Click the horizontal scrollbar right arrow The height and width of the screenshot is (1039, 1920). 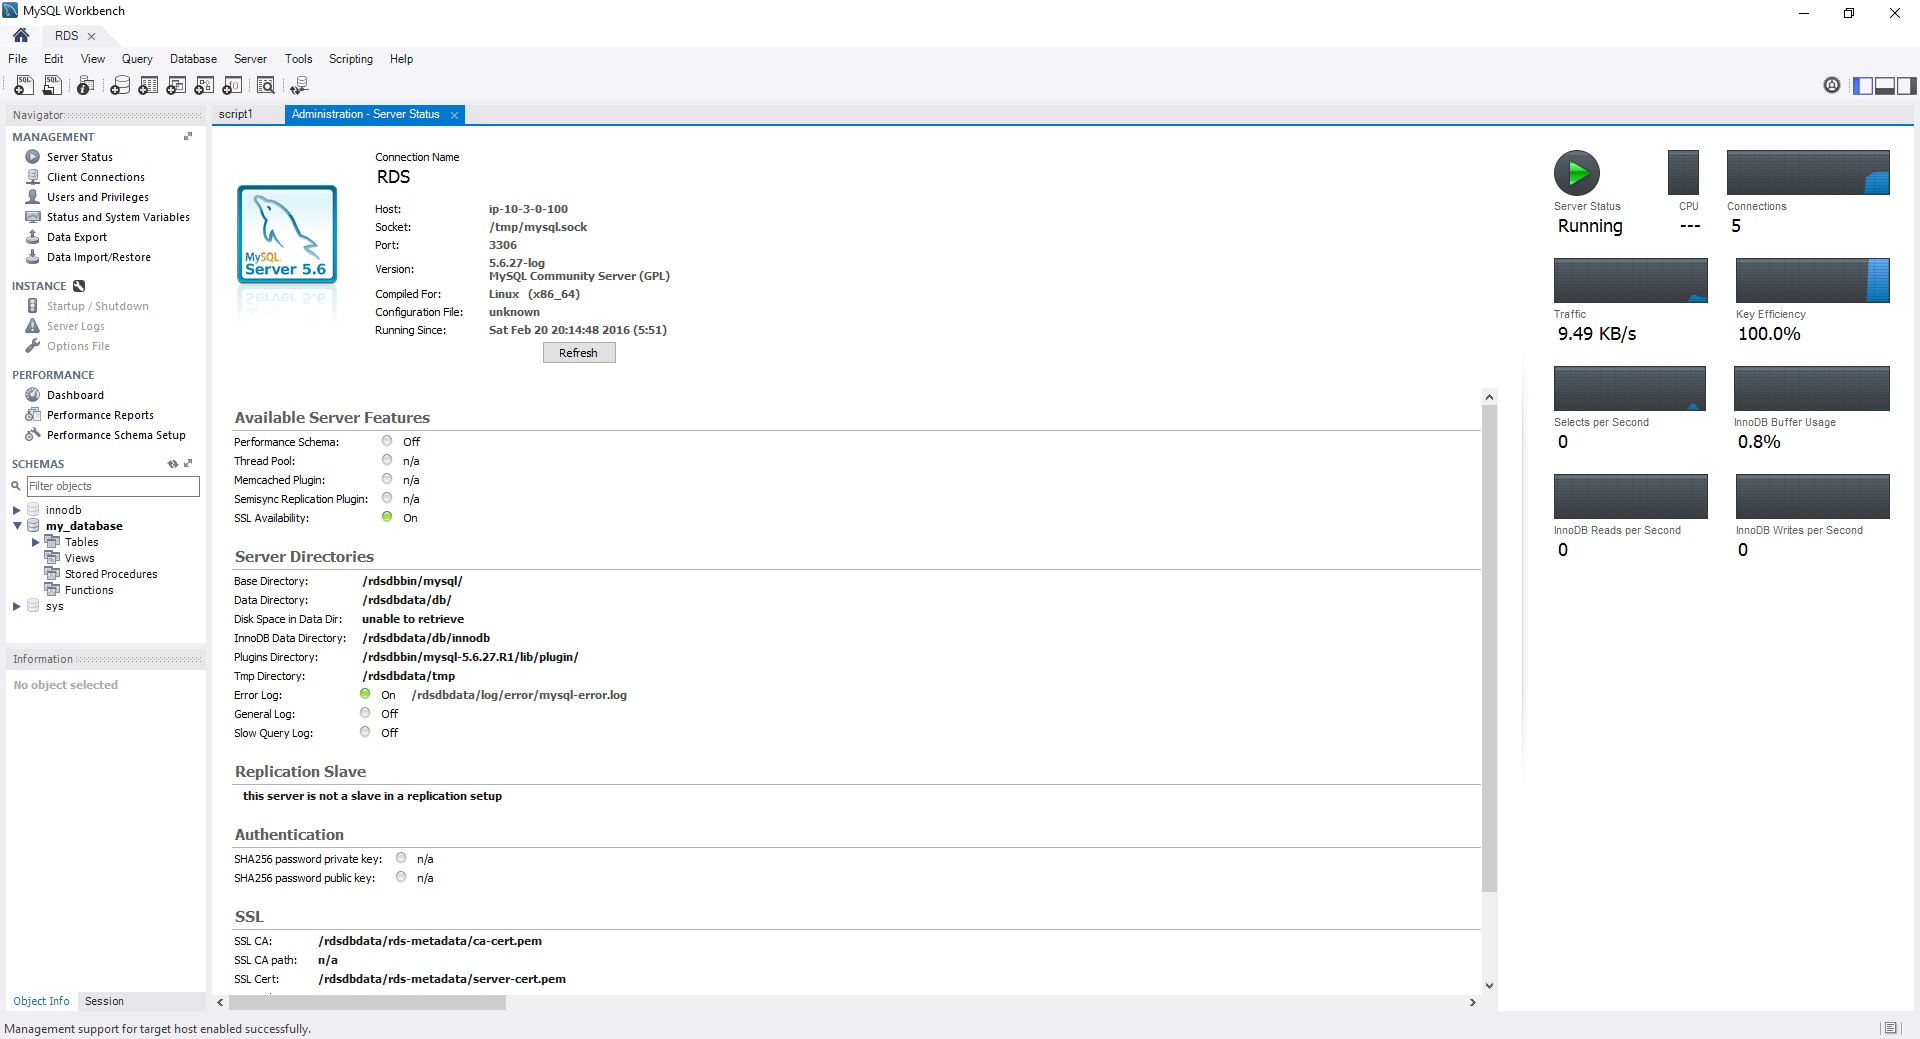[x=1472, y=1002]
